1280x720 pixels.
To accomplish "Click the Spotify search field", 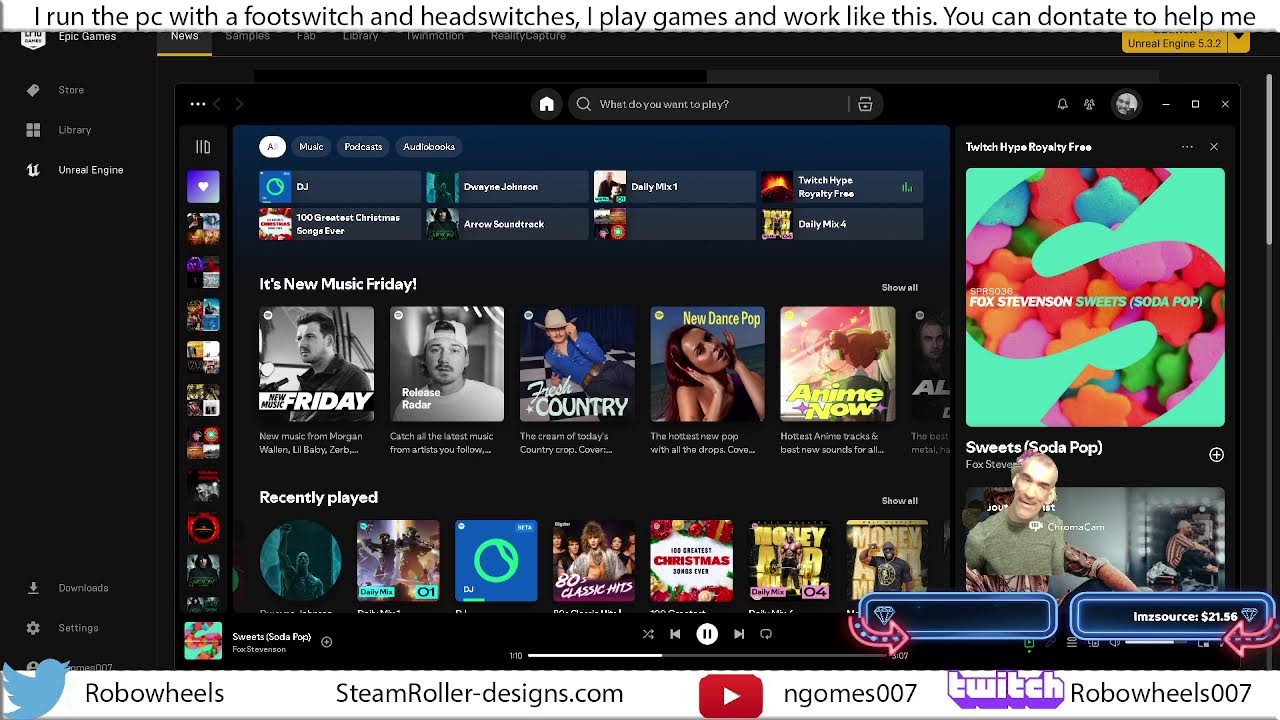I will click(710, 104).
